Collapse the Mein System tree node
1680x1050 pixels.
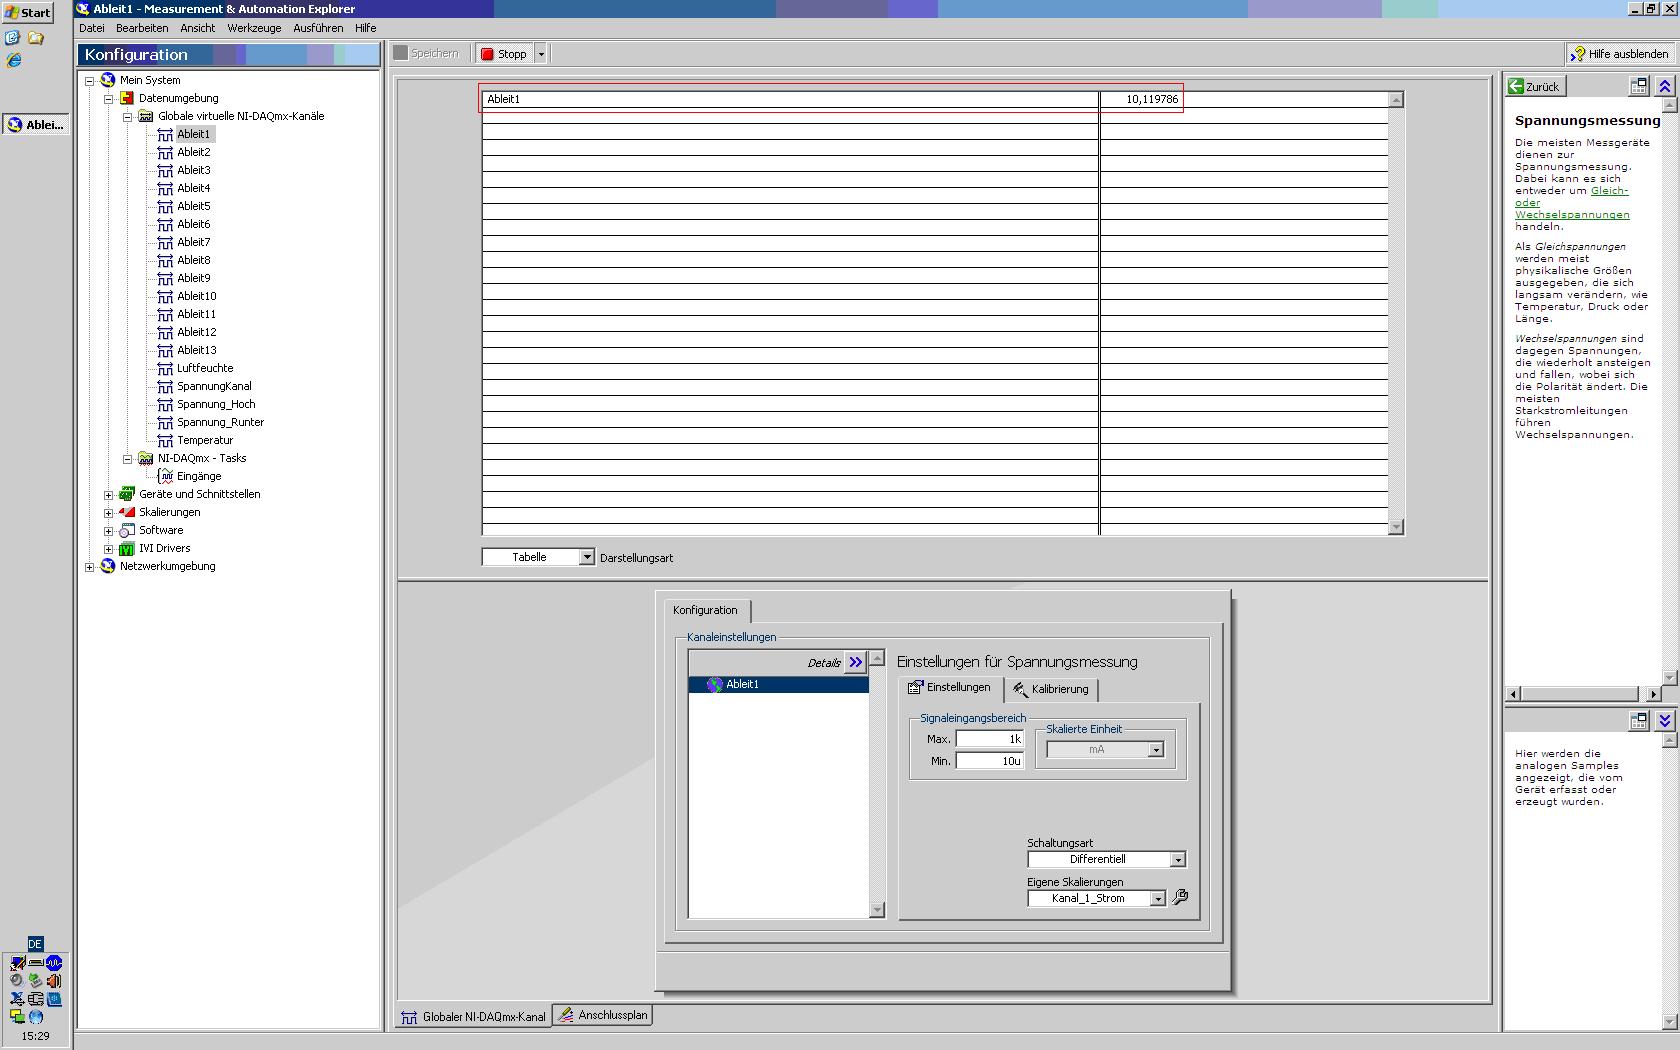(89, 81)
